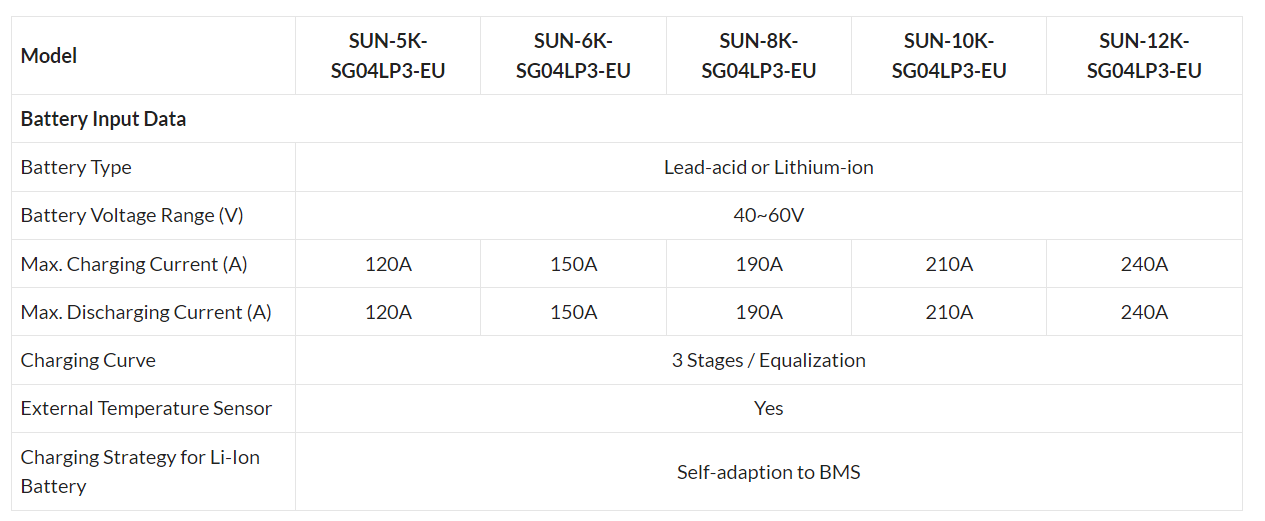Click the 40~60V voltage value
This screenshot has height=521, width=1265.
pos(769,215)
